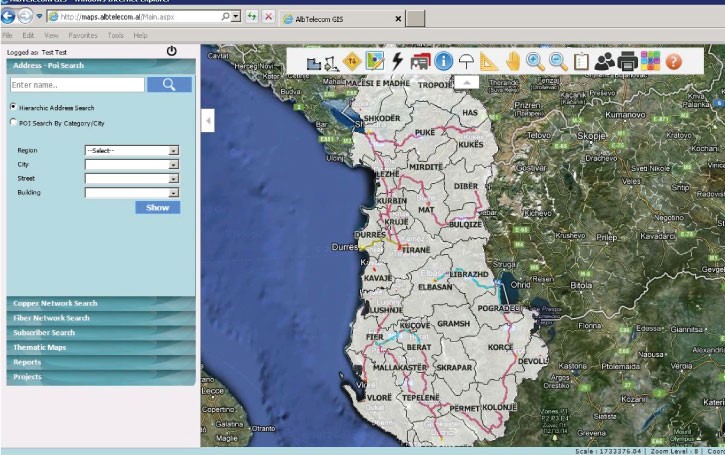Select the zoom out magnifier tool
The height and width of the screenshot is (455, 725).
(x=558, y=61)
